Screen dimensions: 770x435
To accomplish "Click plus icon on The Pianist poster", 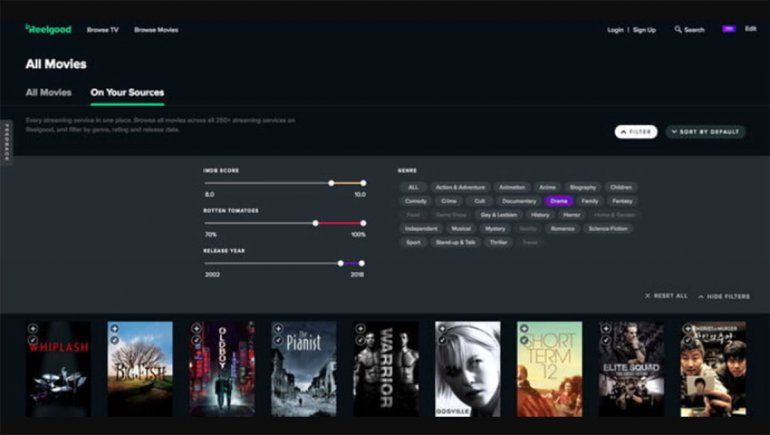I will pyautogui.click(x=278, y=328).
